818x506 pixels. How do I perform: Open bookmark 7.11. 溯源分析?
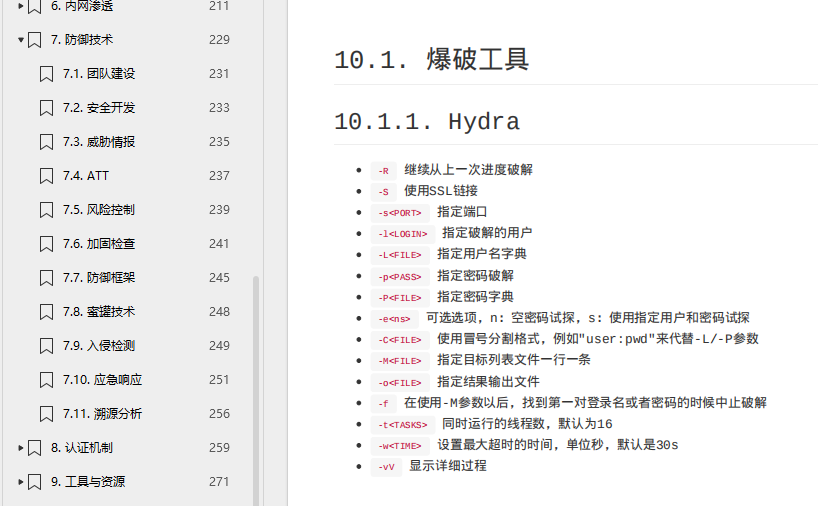(x=103, y=414)
